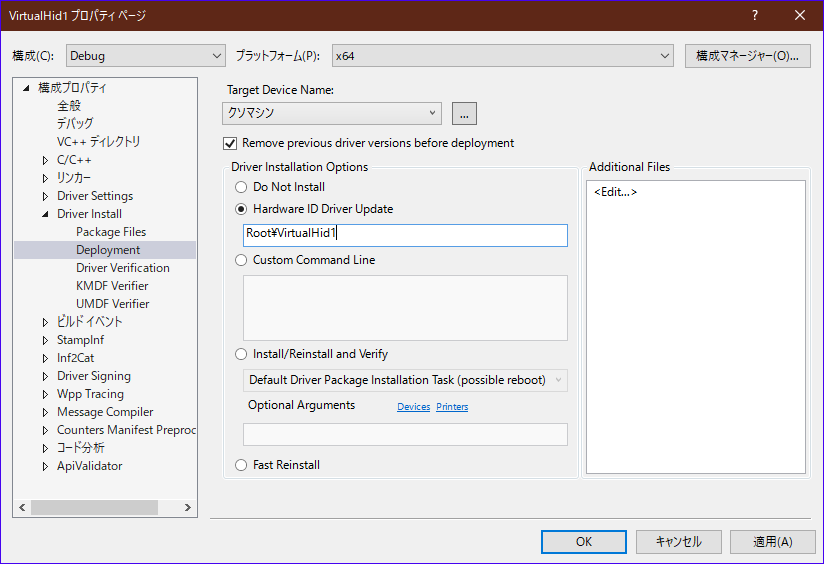The image size is (824, 564).
Task: Select KMDF Verifier tree item
Action: click(x=112, y=285)
